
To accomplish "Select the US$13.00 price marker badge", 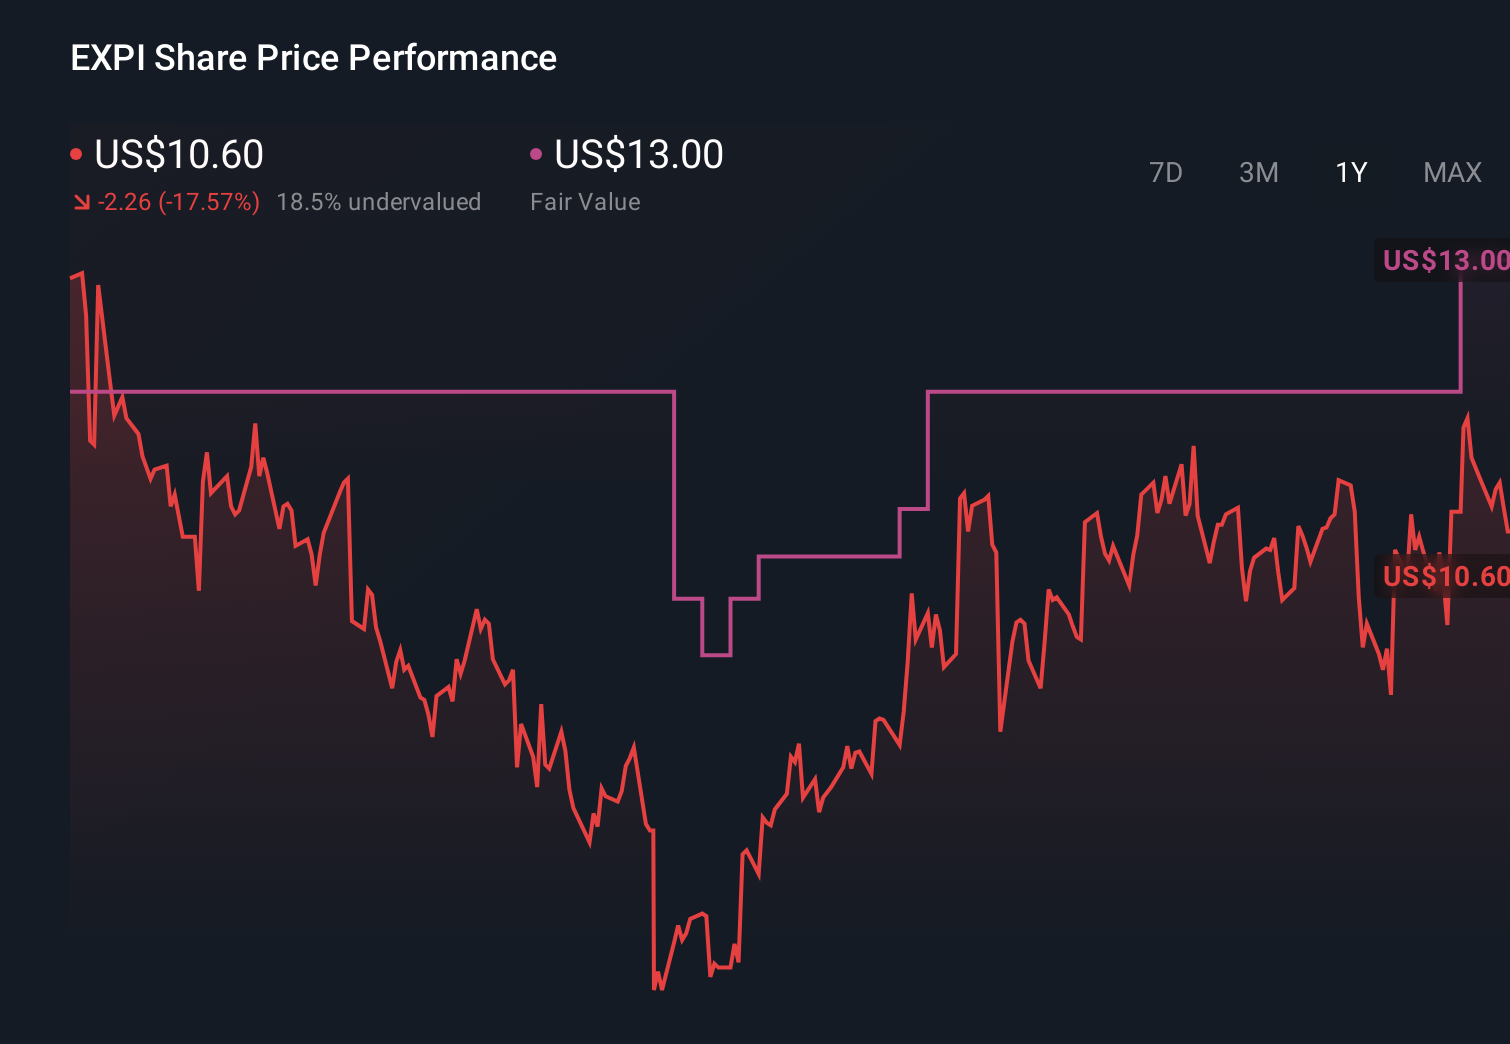I will [1444, 260].
